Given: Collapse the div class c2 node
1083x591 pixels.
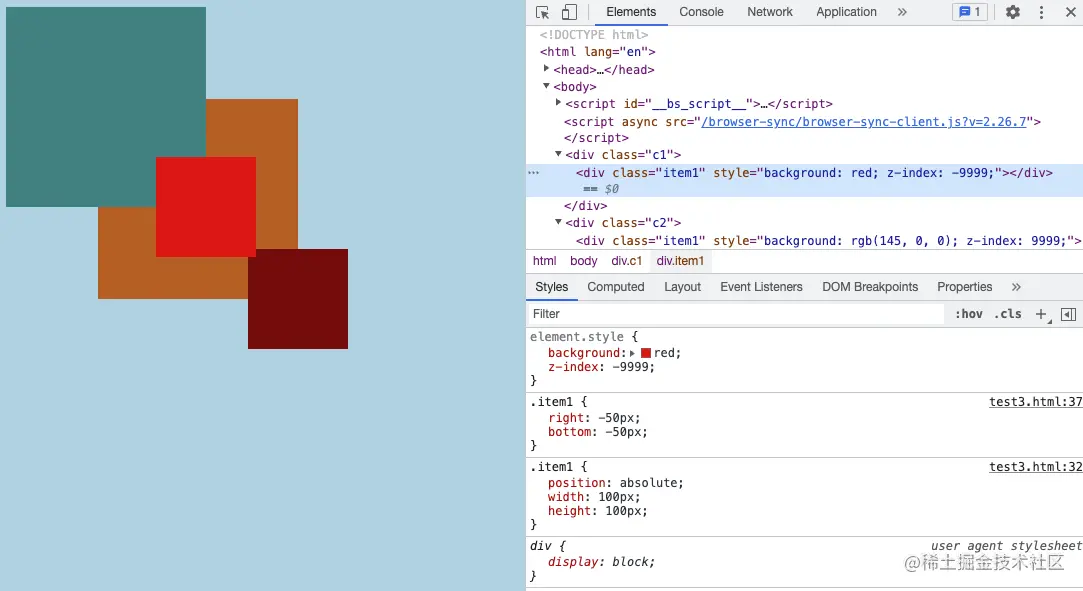Looking at the screenshot, I should point(558,222).
